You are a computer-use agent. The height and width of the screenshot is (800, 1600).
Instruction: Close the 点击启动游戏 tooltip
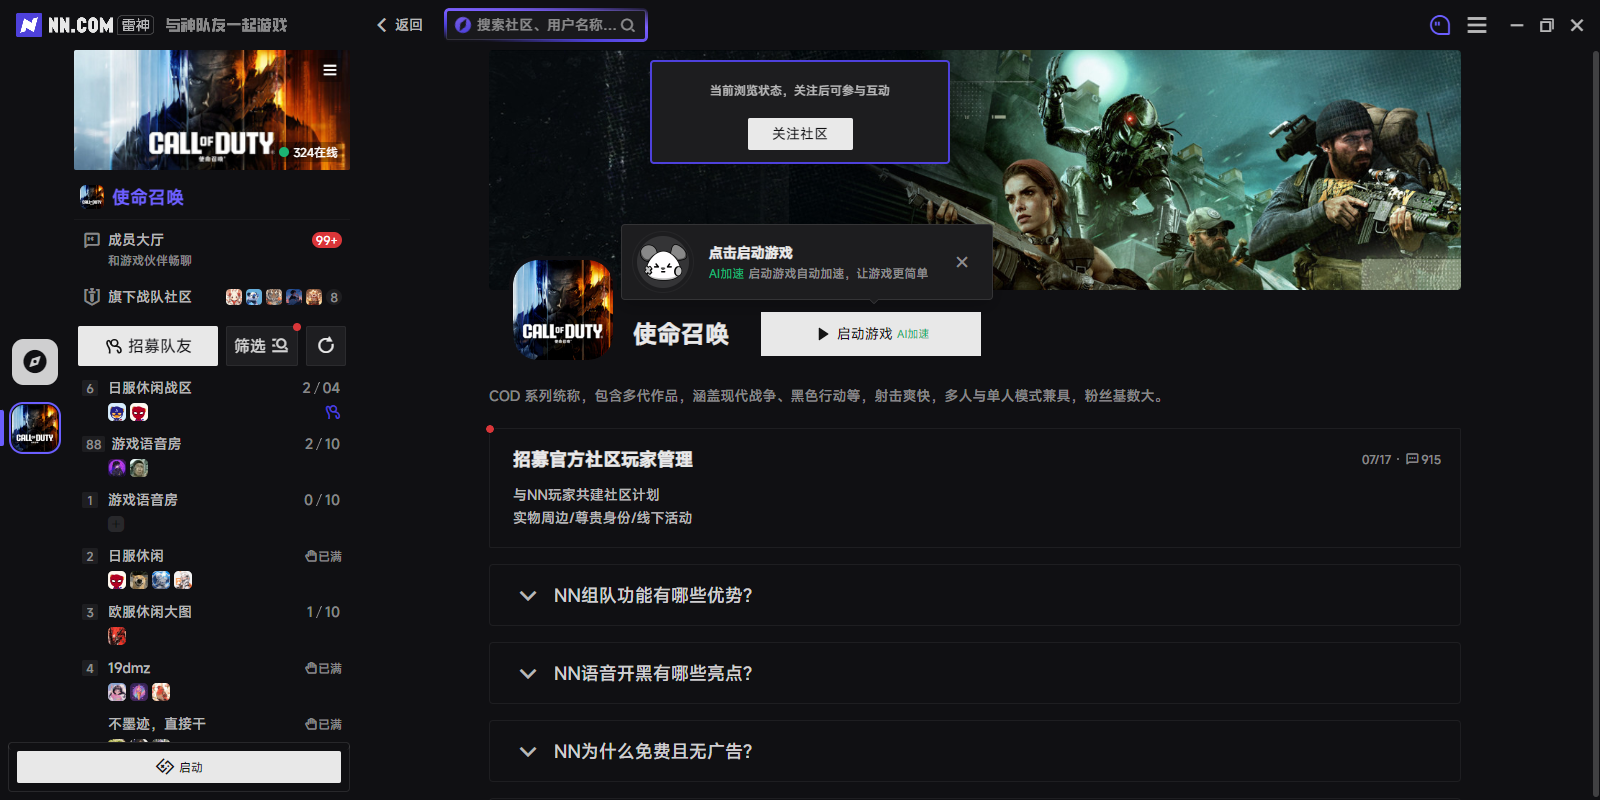tap(962, 262)
